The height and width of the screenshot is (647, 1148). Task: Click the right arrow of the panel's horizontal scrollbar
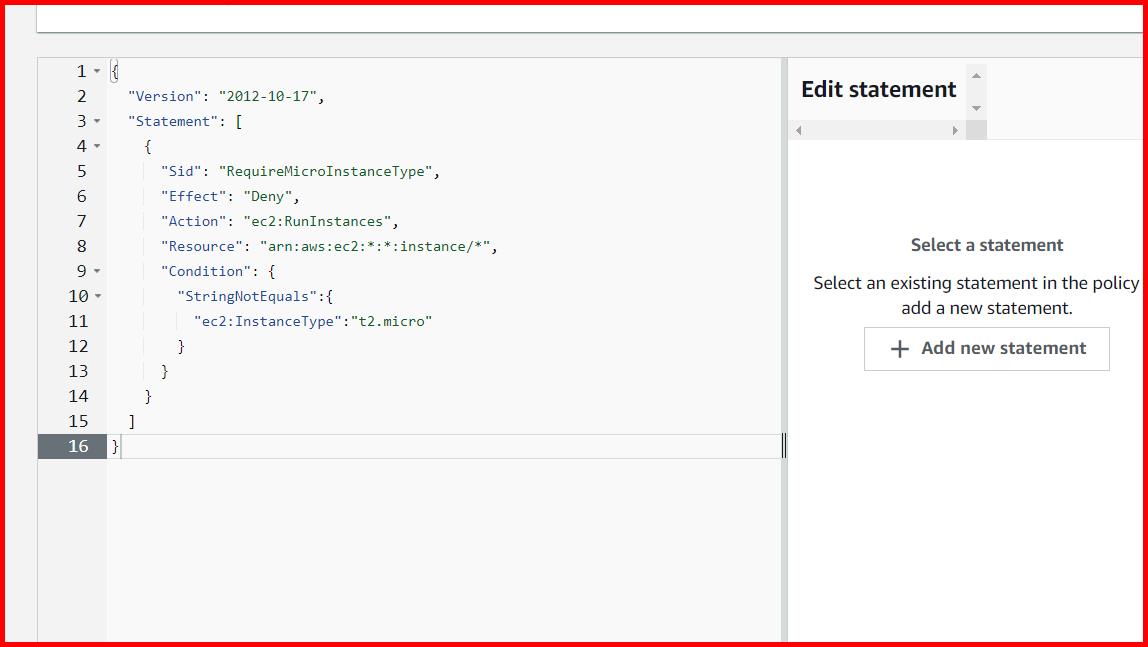click(955, 130)
